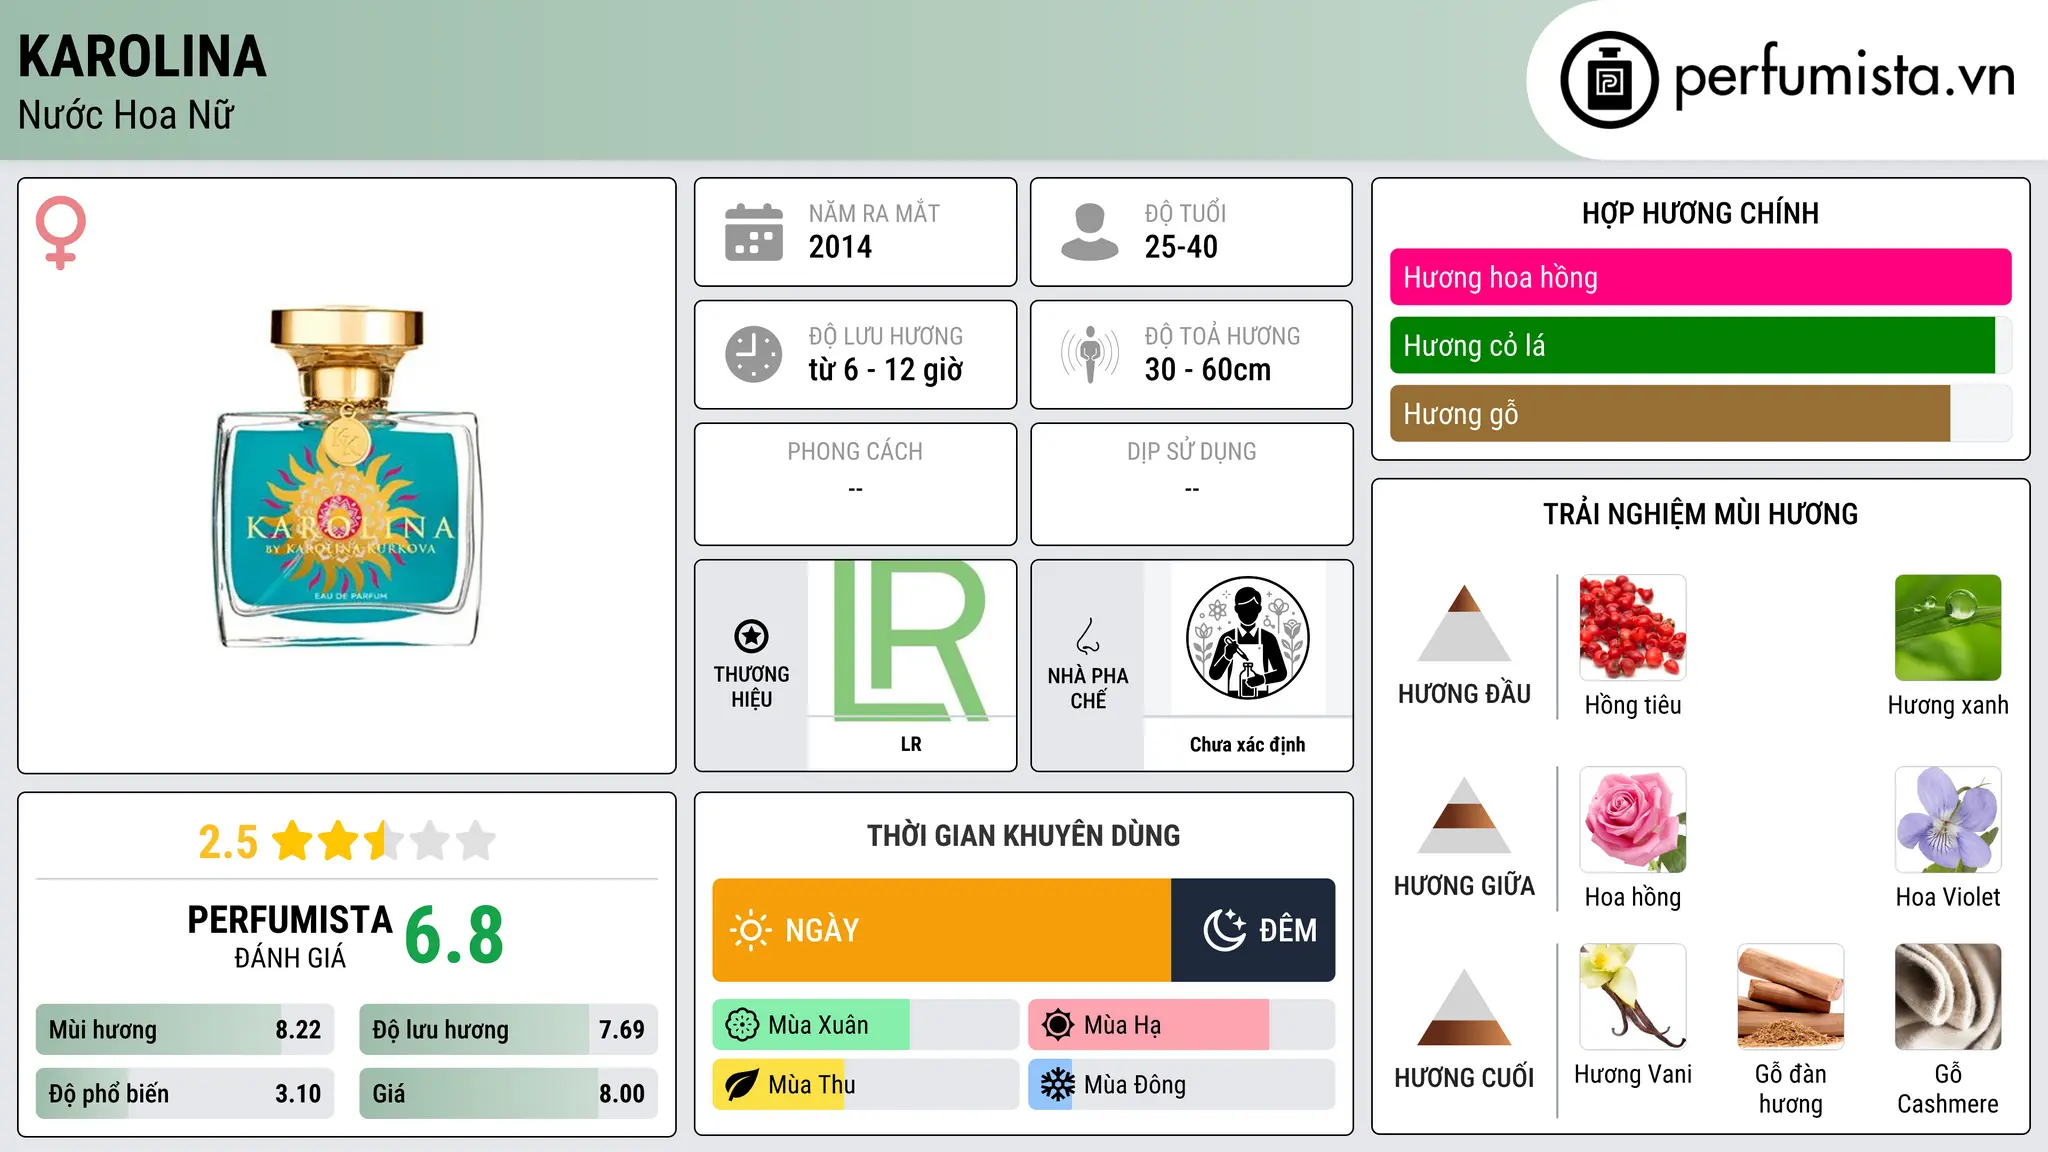Click the snowflake icon for Mùa Đông
The width and height of the screenshot is (2048, 1152).
coord(1058,1085)
